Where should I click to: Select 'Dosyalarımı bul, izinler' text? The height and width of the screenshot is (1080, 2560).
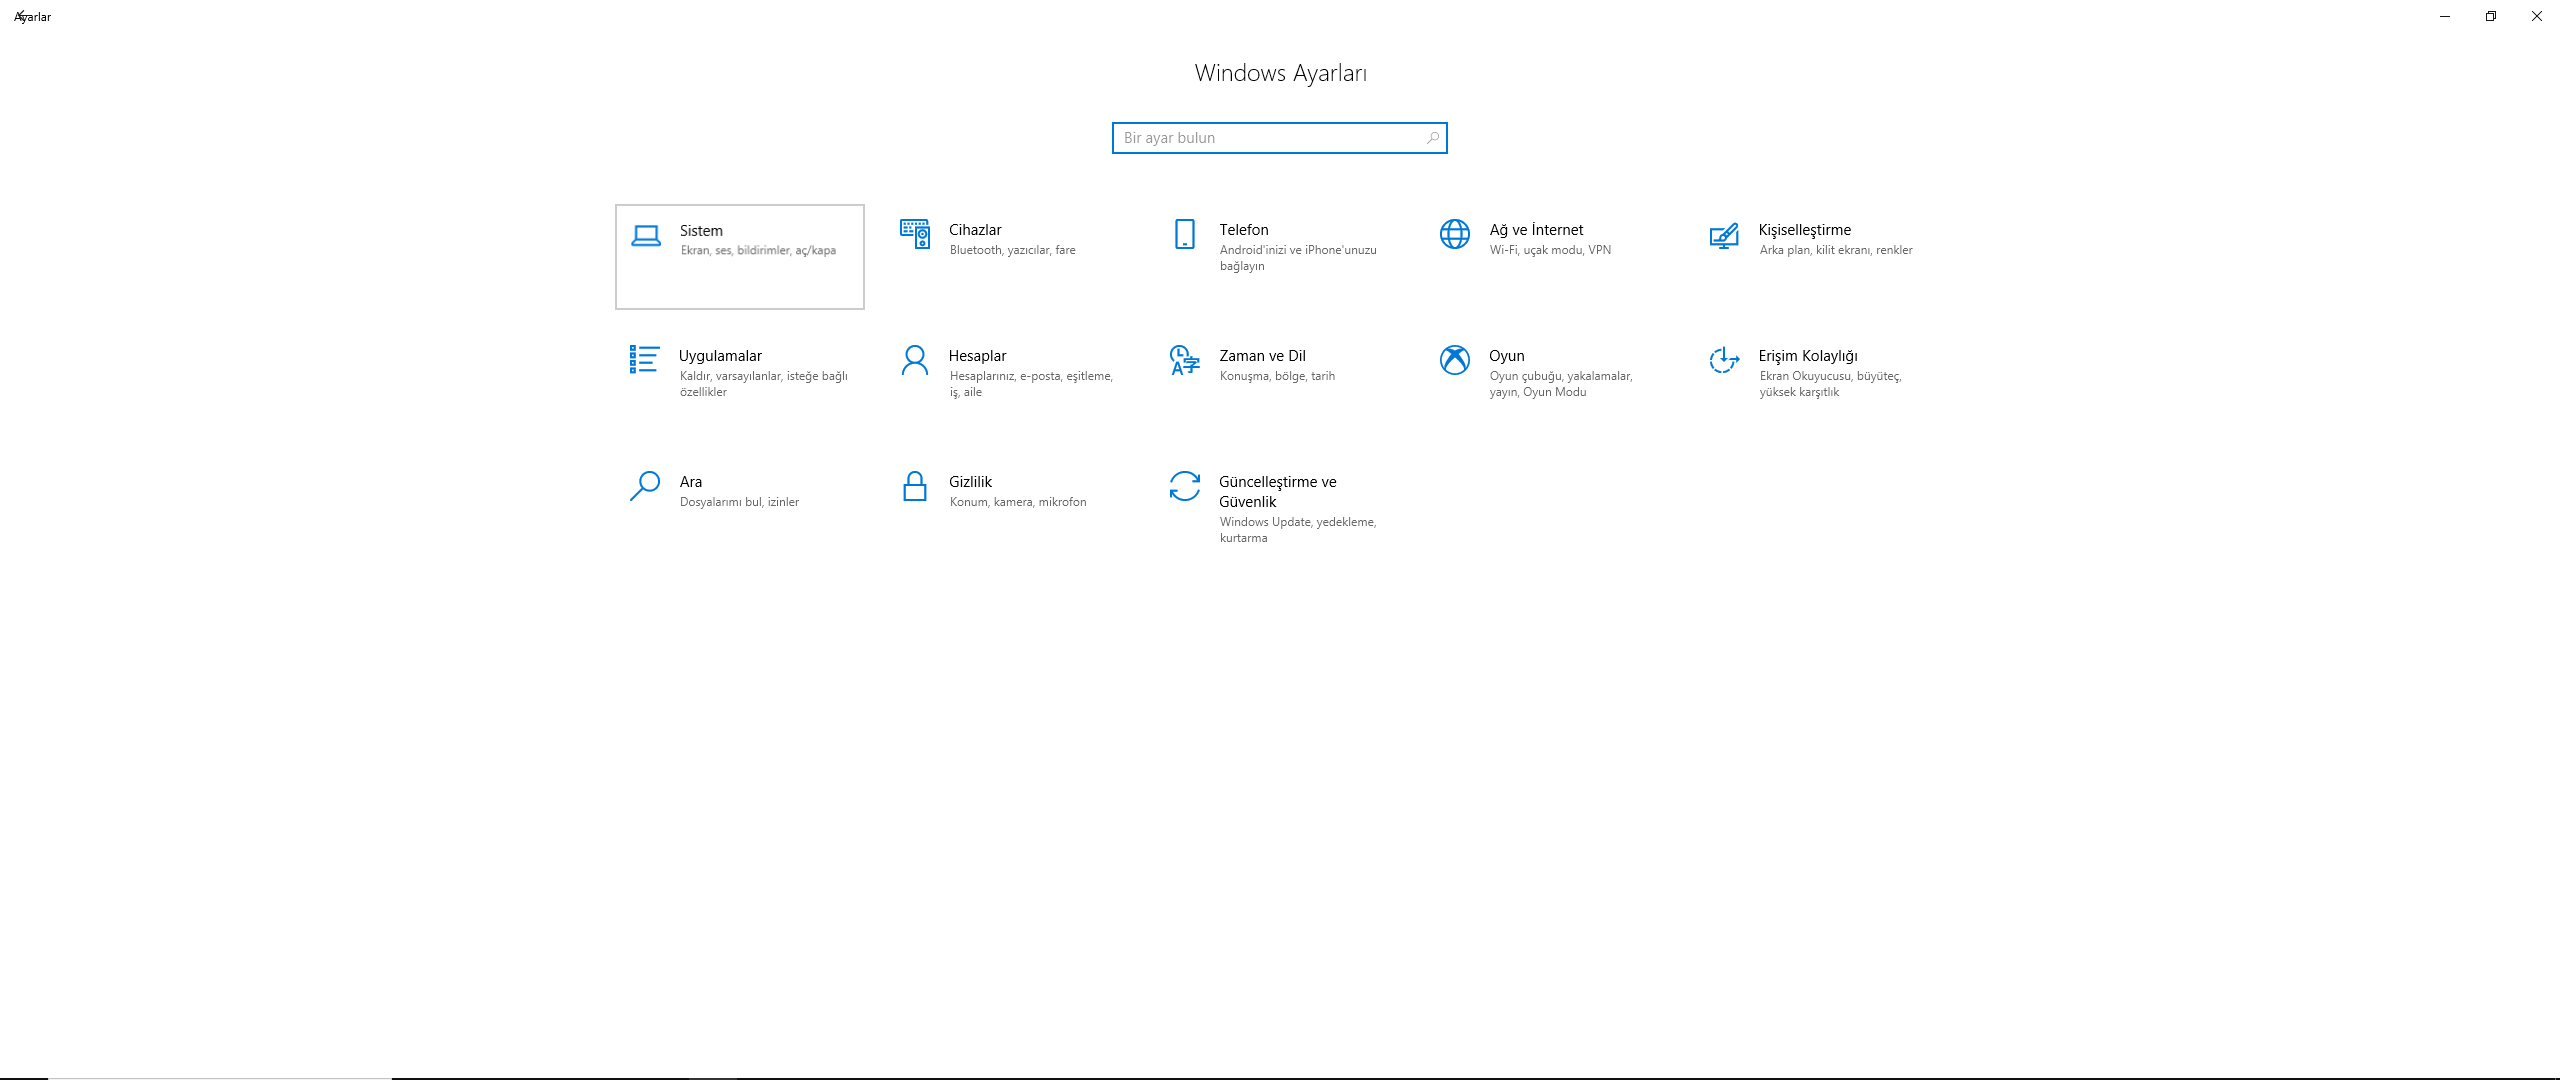(739, 502)
